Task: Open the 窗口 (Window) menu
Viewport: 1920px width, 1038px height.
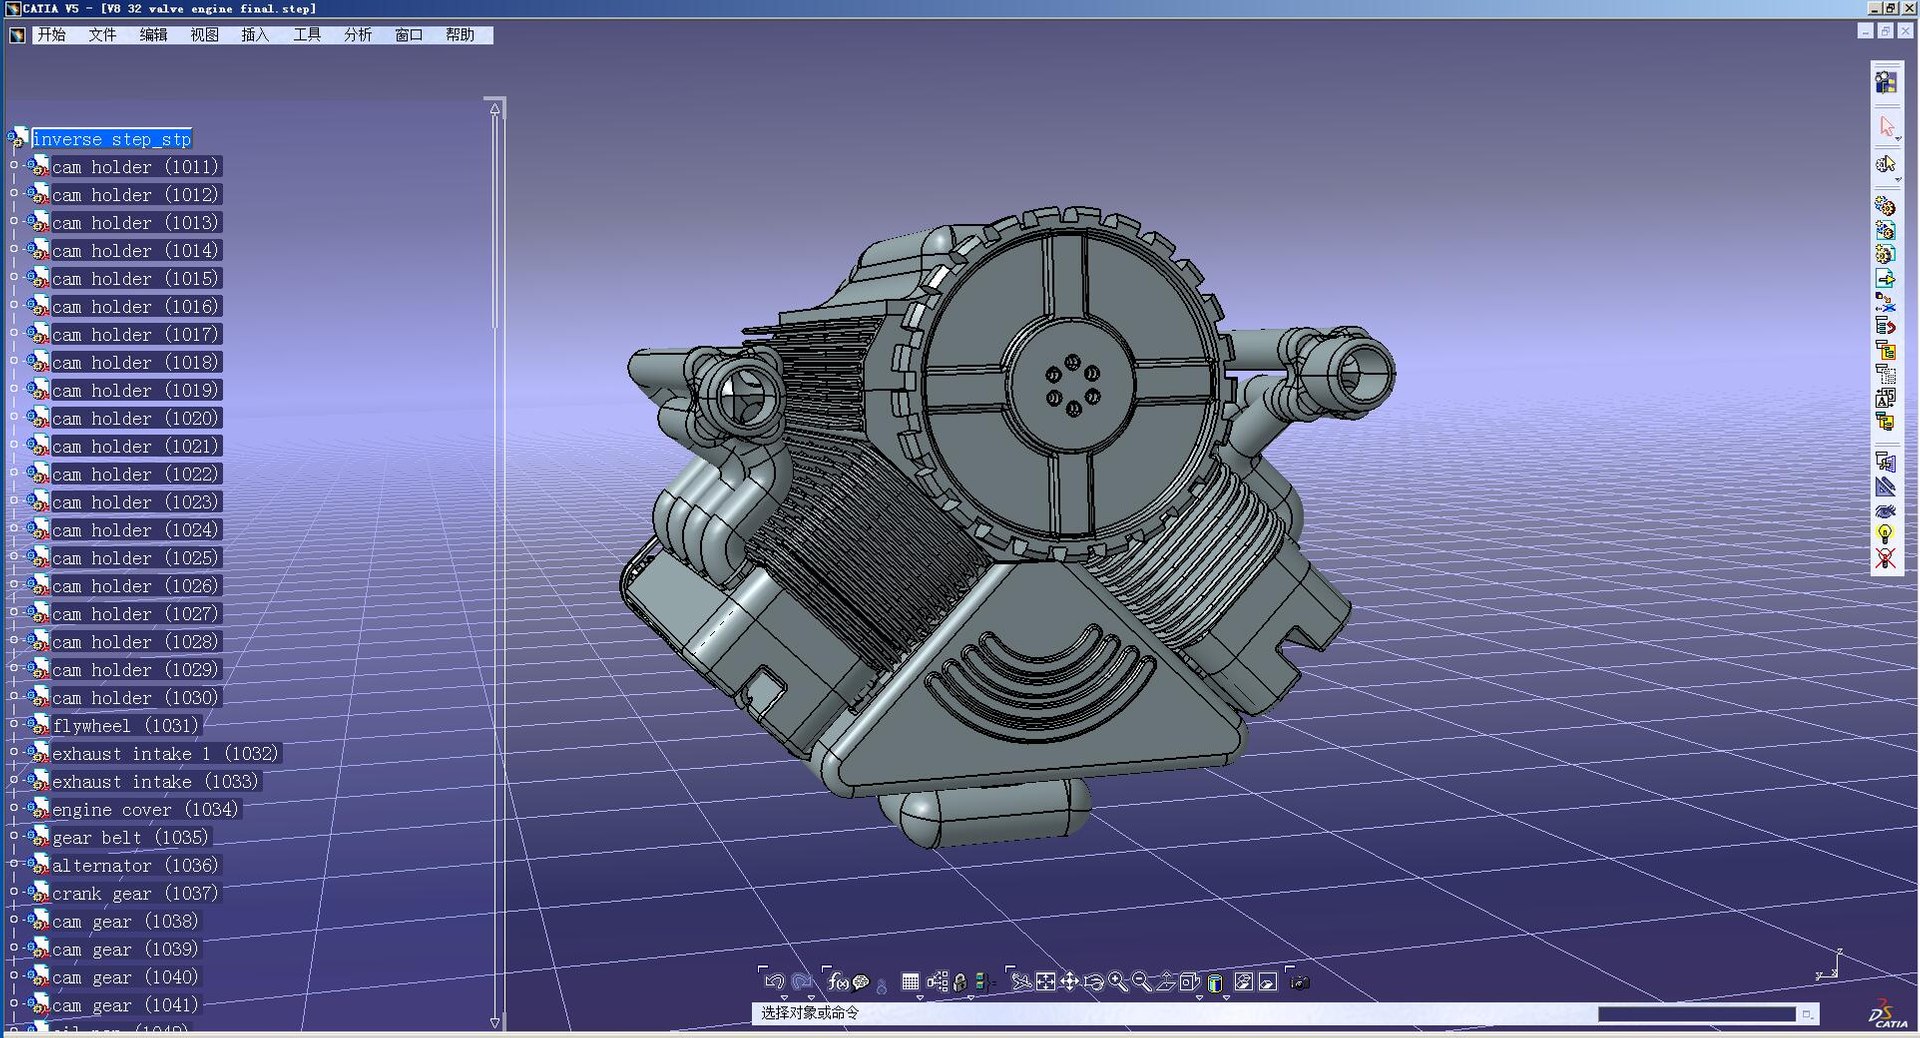Action: 409,35
